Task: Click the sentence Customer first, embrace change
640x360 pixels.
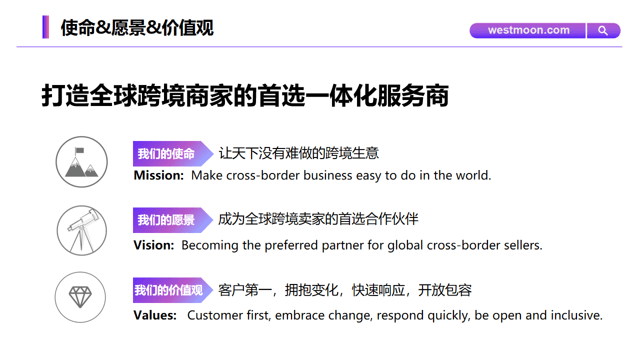Action: [395, 316]
